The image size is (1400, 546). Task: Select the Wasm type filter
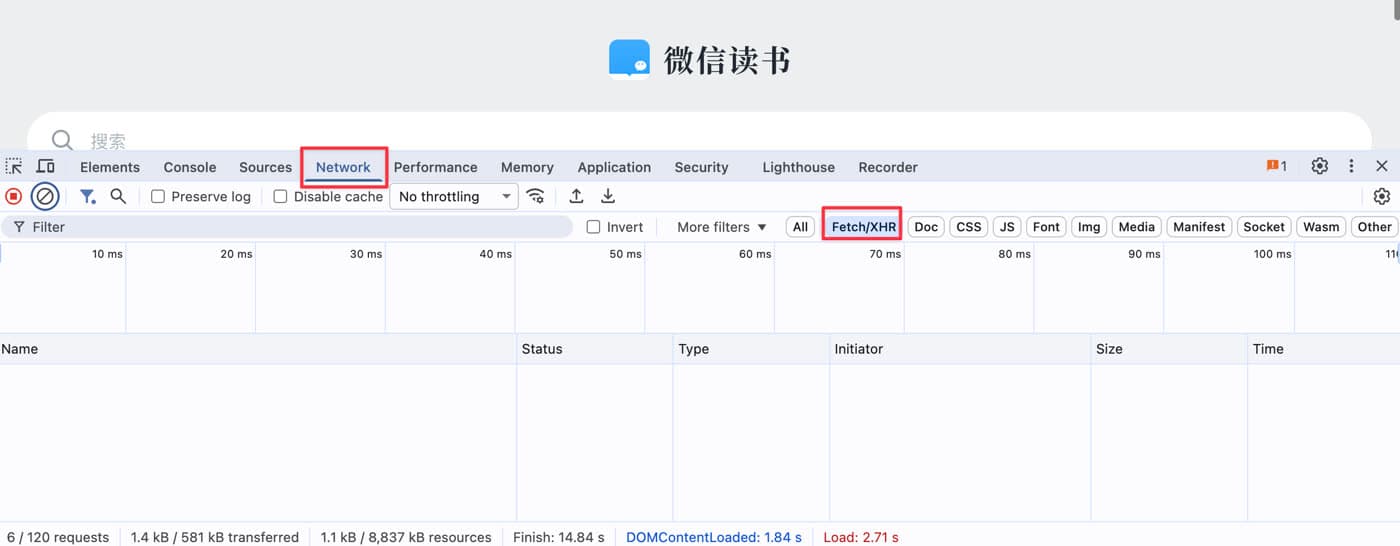click(1321, 227)
